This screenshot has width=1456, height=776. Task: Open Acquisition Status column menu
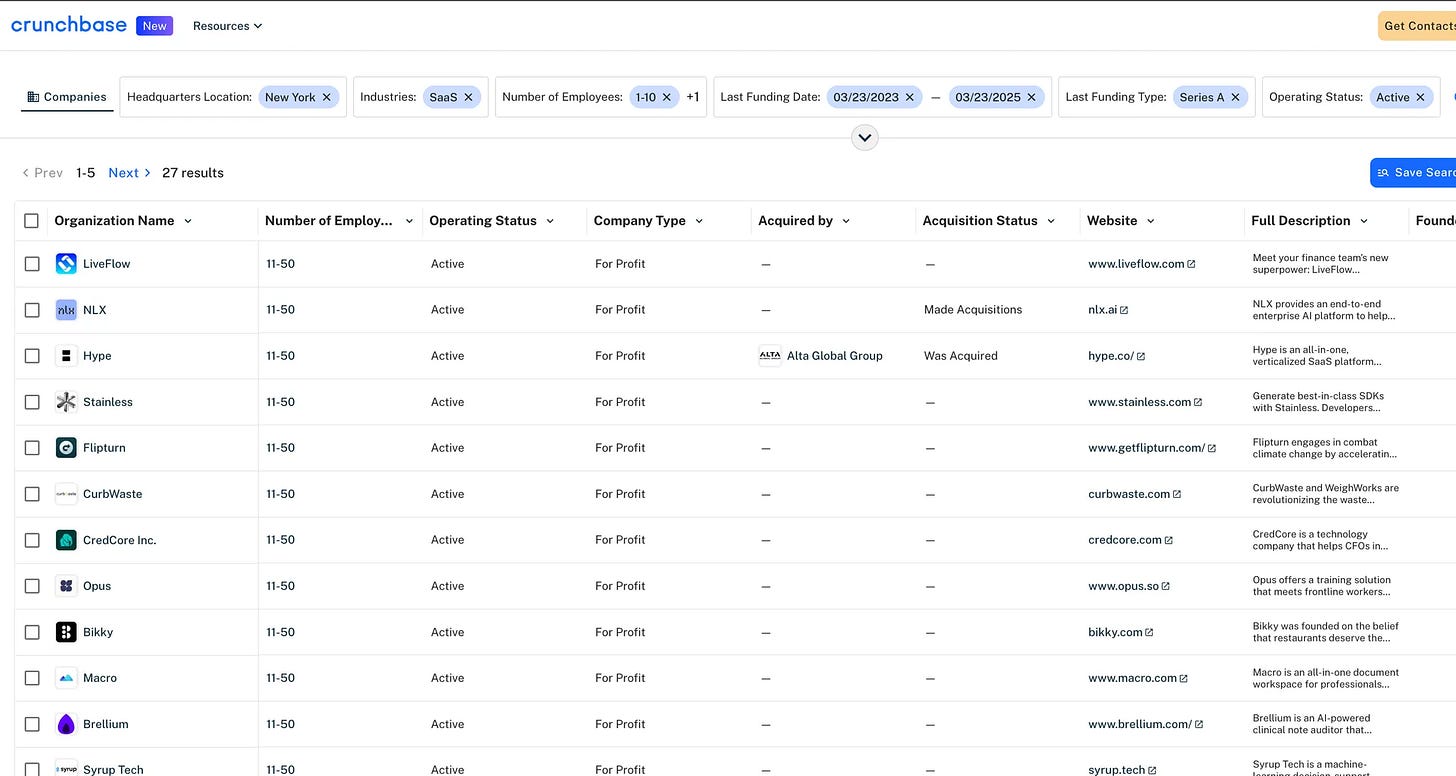click(x=1051, y=221)
